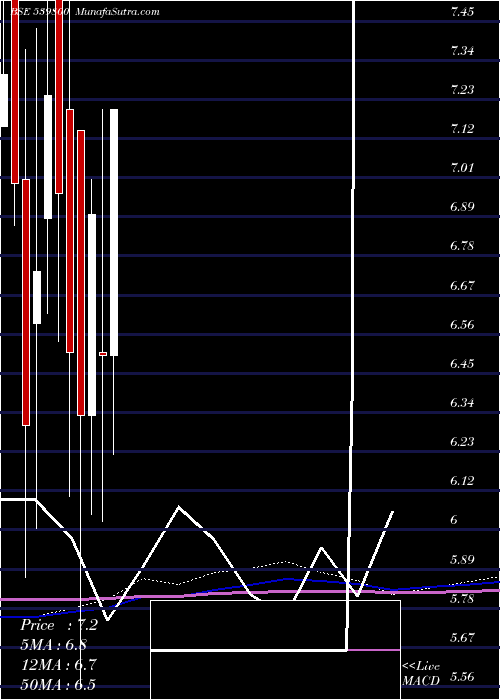Click the 7.45 price axis label
Image resolution: width=500 pixels, height=700 pixels.
pyautogui.click(x=462, y=12)
